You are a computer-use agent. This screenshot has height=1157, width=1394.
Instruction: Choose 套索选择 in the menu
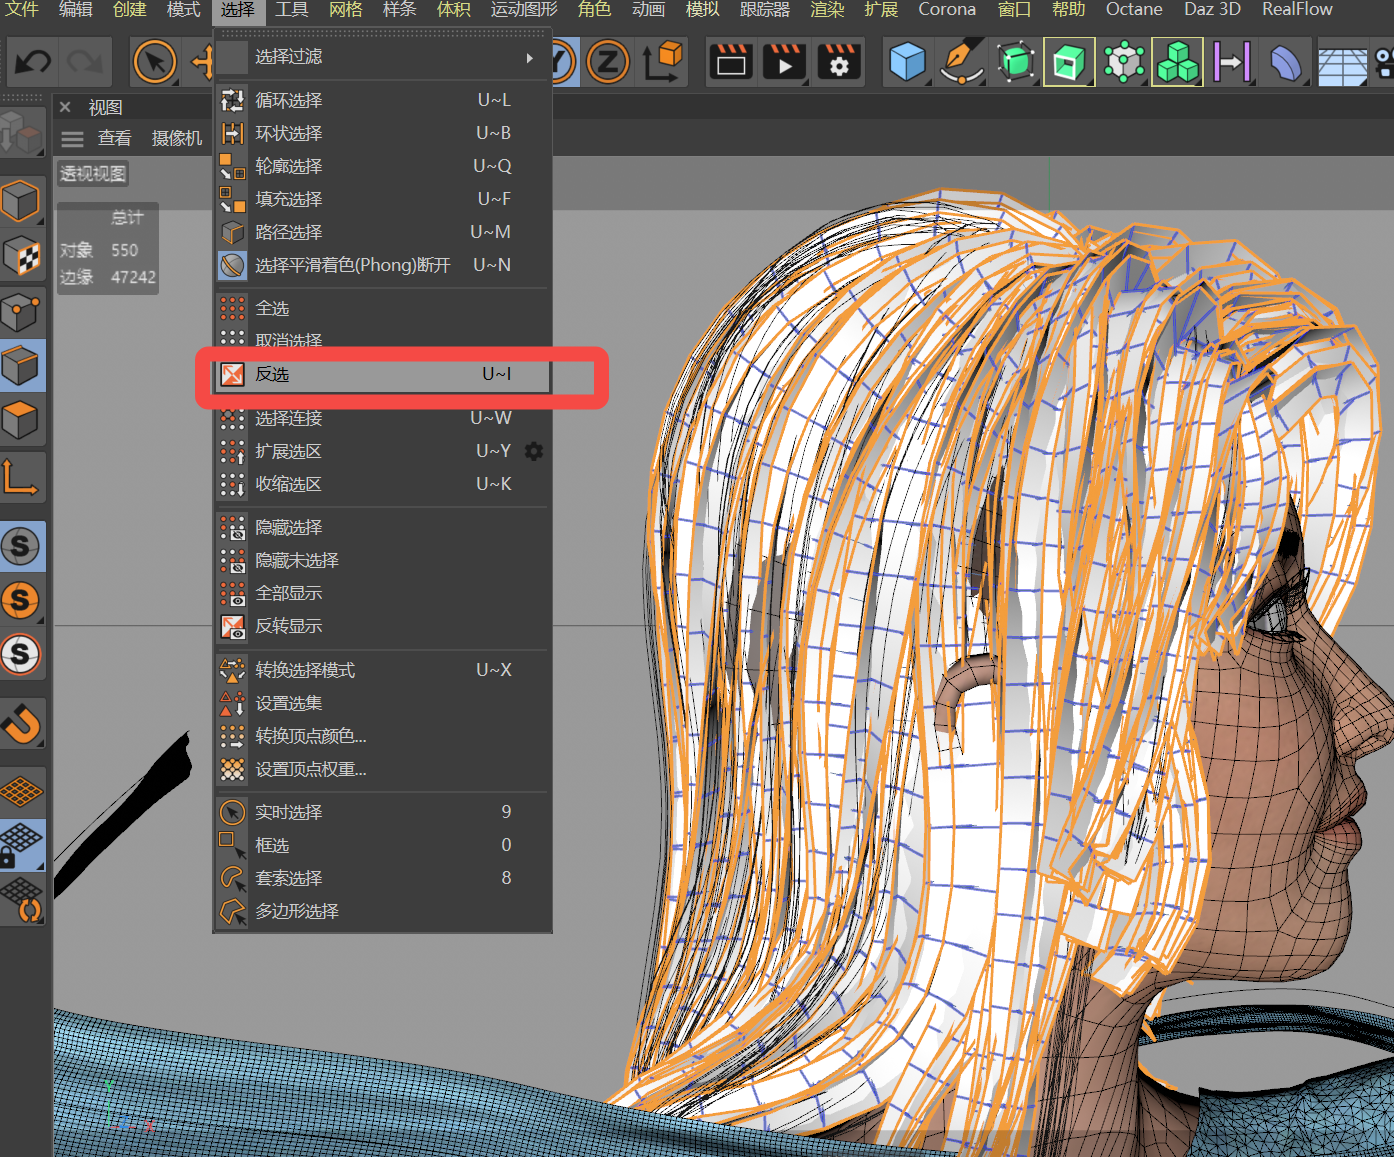coord(383,878)
